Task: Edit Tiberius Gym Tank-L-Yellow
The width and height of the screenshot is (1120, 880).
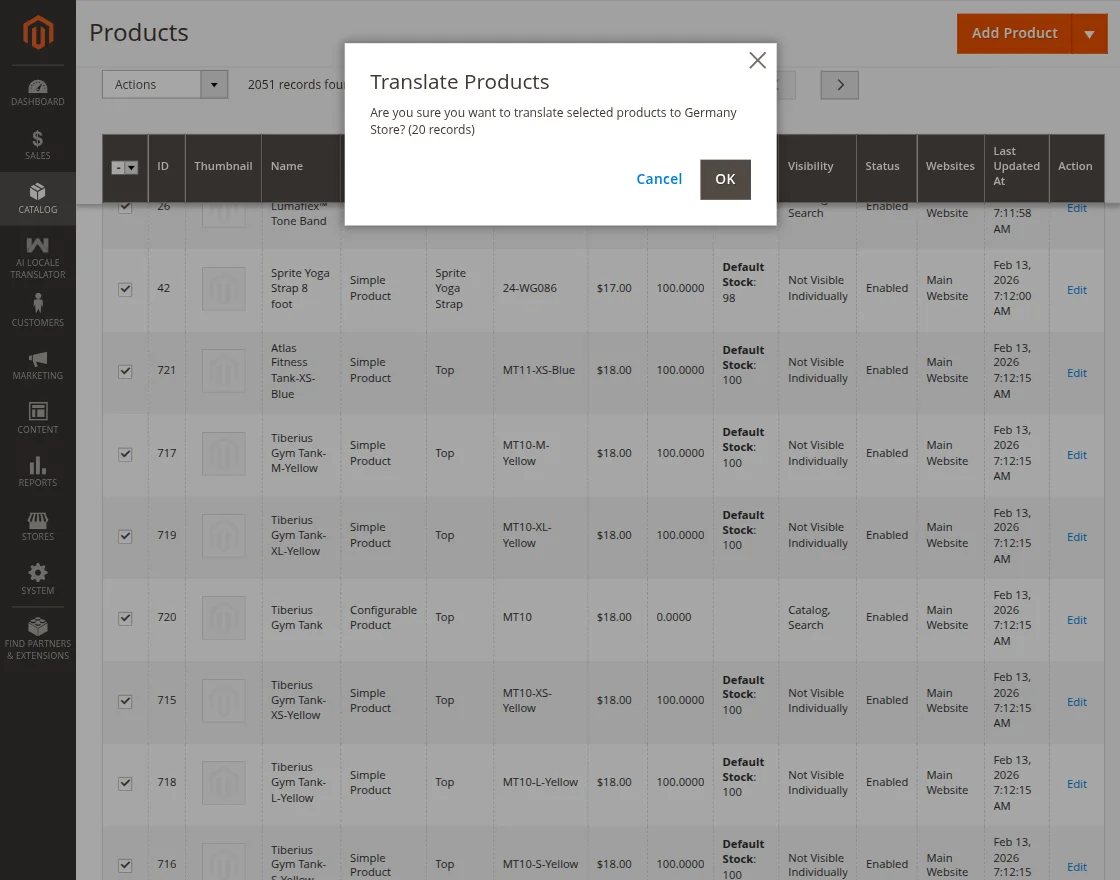Action: coord(1076,784)
